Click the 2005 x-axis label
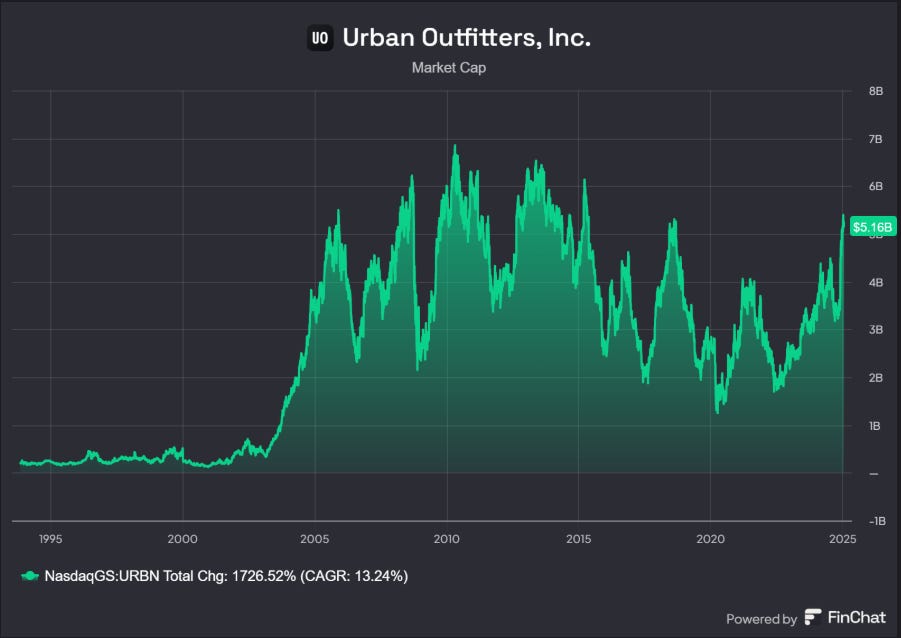 coord(314,539)
